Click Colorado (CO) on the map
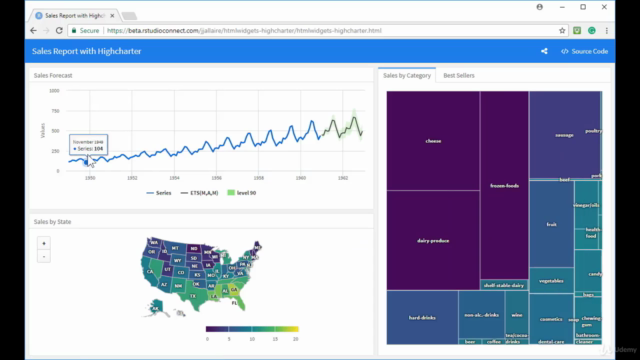Screen dimensions: 640x360 coord(181,272)
